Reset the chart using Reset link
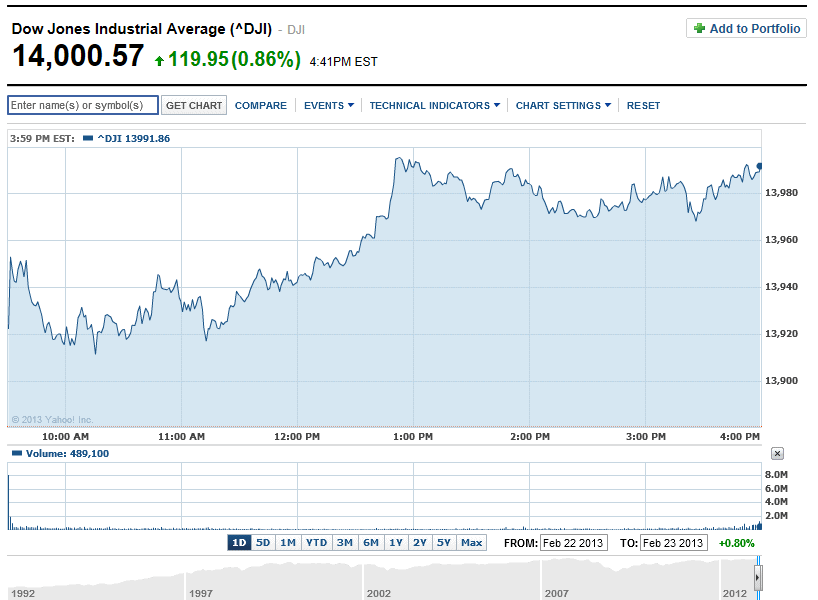The width and height of the screenshot is (818, 600). point(643,106)
